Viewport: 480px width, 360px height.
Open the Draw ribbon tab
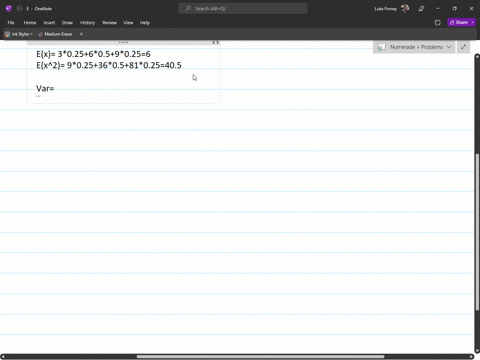tap(67, 23)
